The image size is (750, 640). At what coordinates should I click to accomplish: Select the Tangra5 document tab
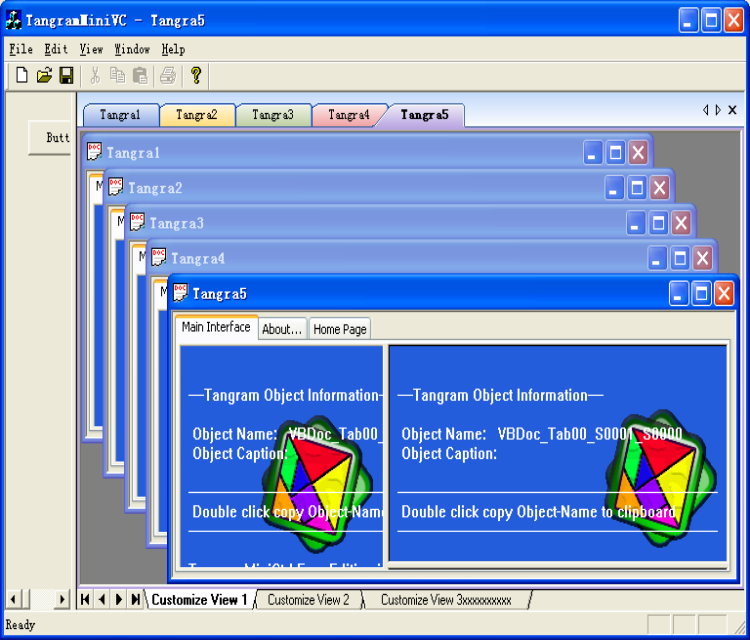[424, 115]
